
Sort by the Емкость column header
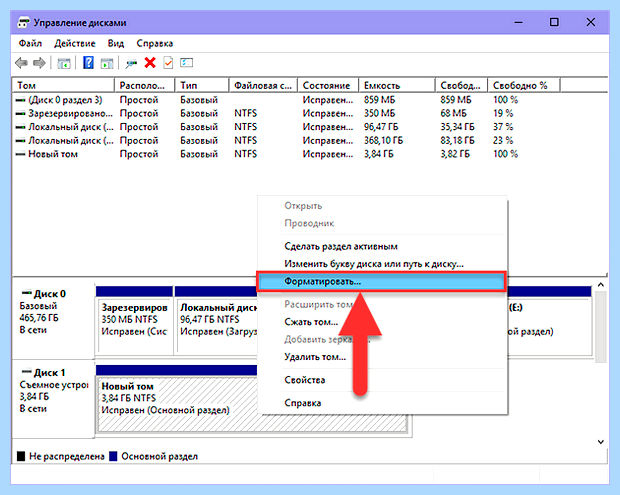(x=397, y=85)
